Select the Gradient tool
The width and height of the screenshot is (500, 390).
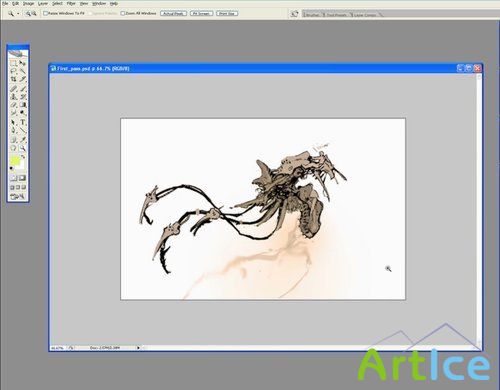pos(23,105)
